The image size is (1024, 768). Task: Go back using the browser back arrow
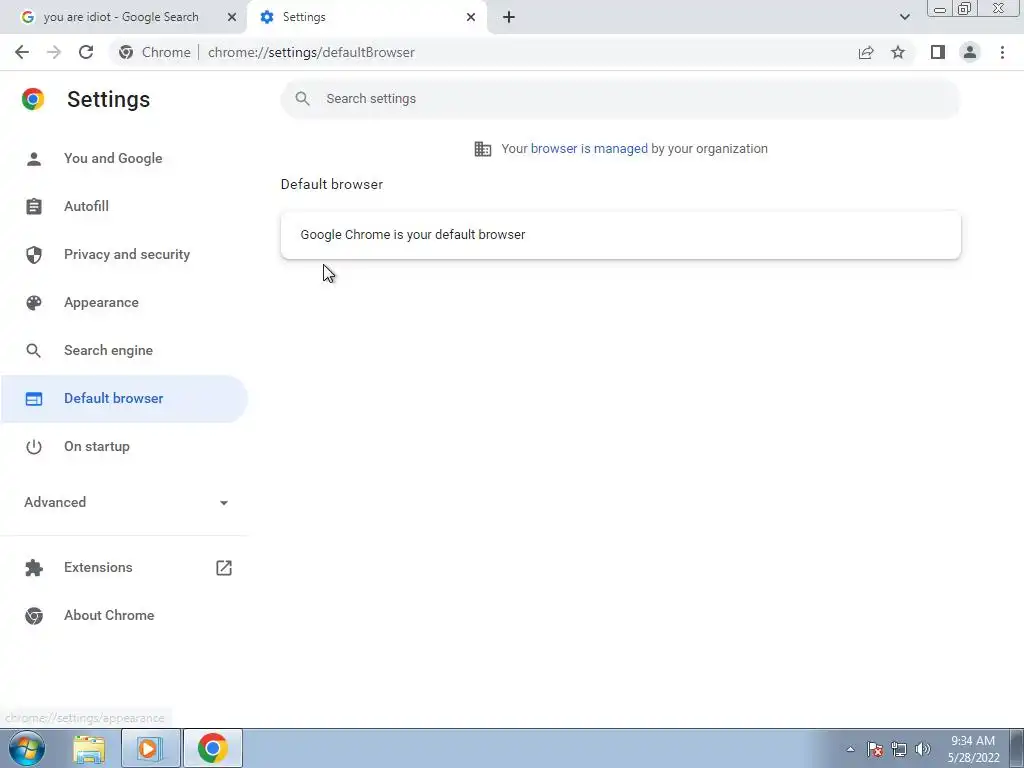(x=22, y=52)
